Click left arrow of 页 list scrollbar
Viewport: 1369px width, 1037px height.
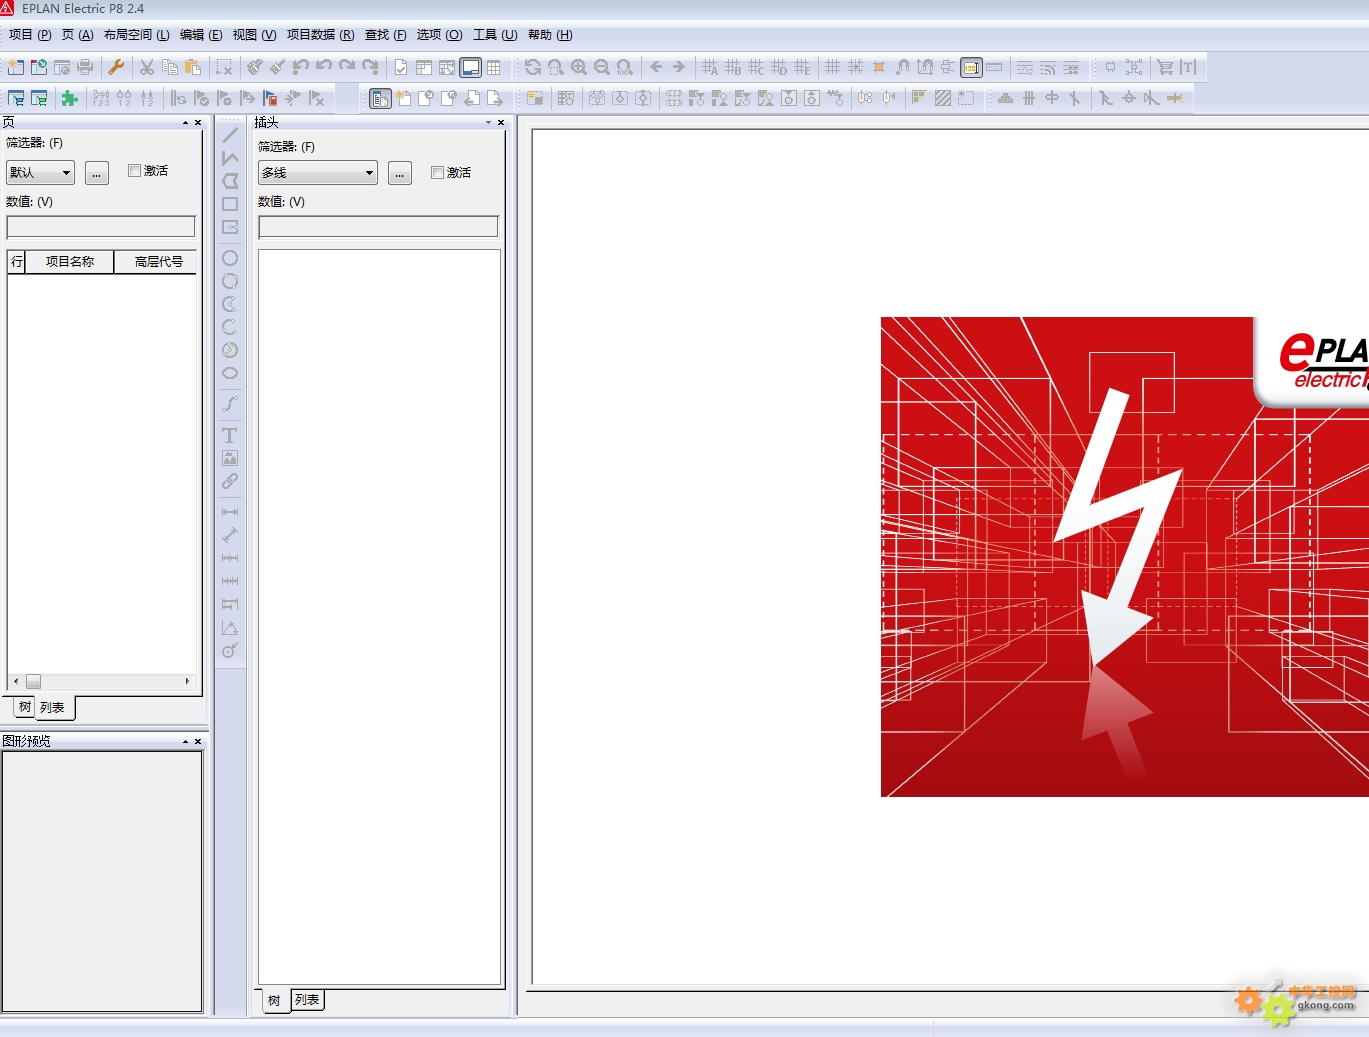pos(16,682)
